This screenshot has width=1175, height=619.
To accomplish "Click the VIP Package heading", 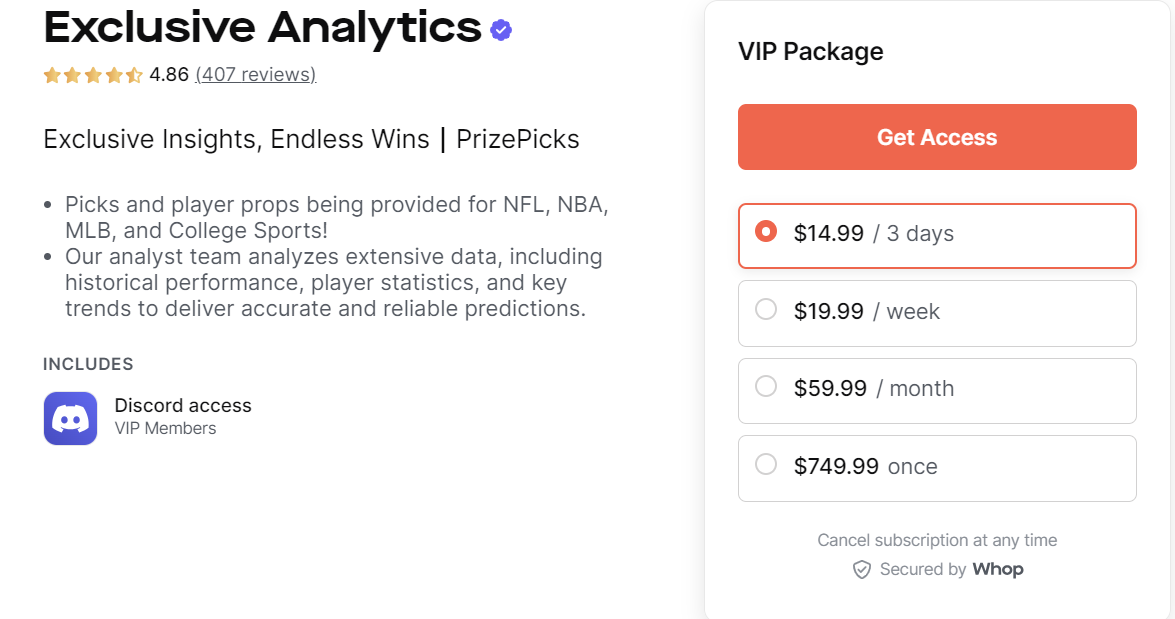I will pos(810,51).
